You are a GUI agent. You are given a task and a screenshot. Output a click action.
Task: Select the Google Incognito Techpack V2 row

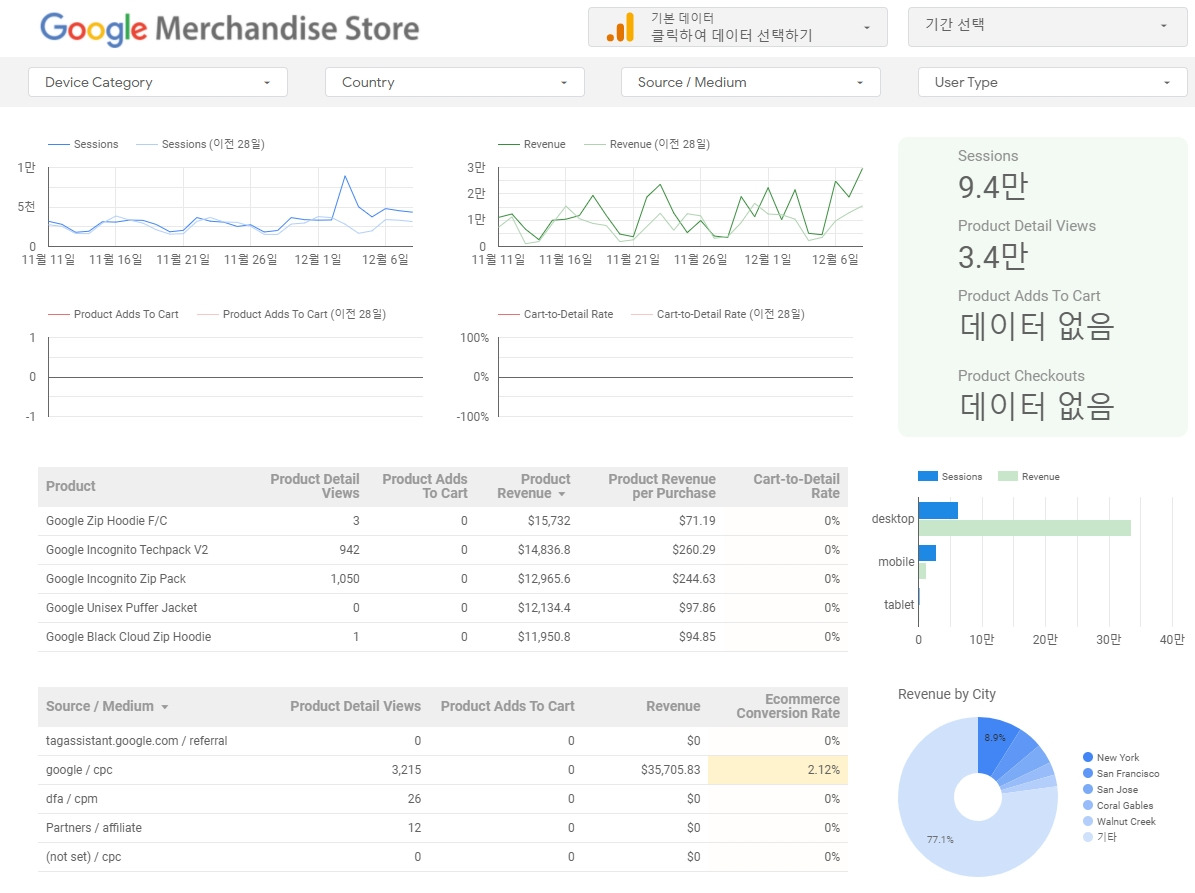point(443,550)
